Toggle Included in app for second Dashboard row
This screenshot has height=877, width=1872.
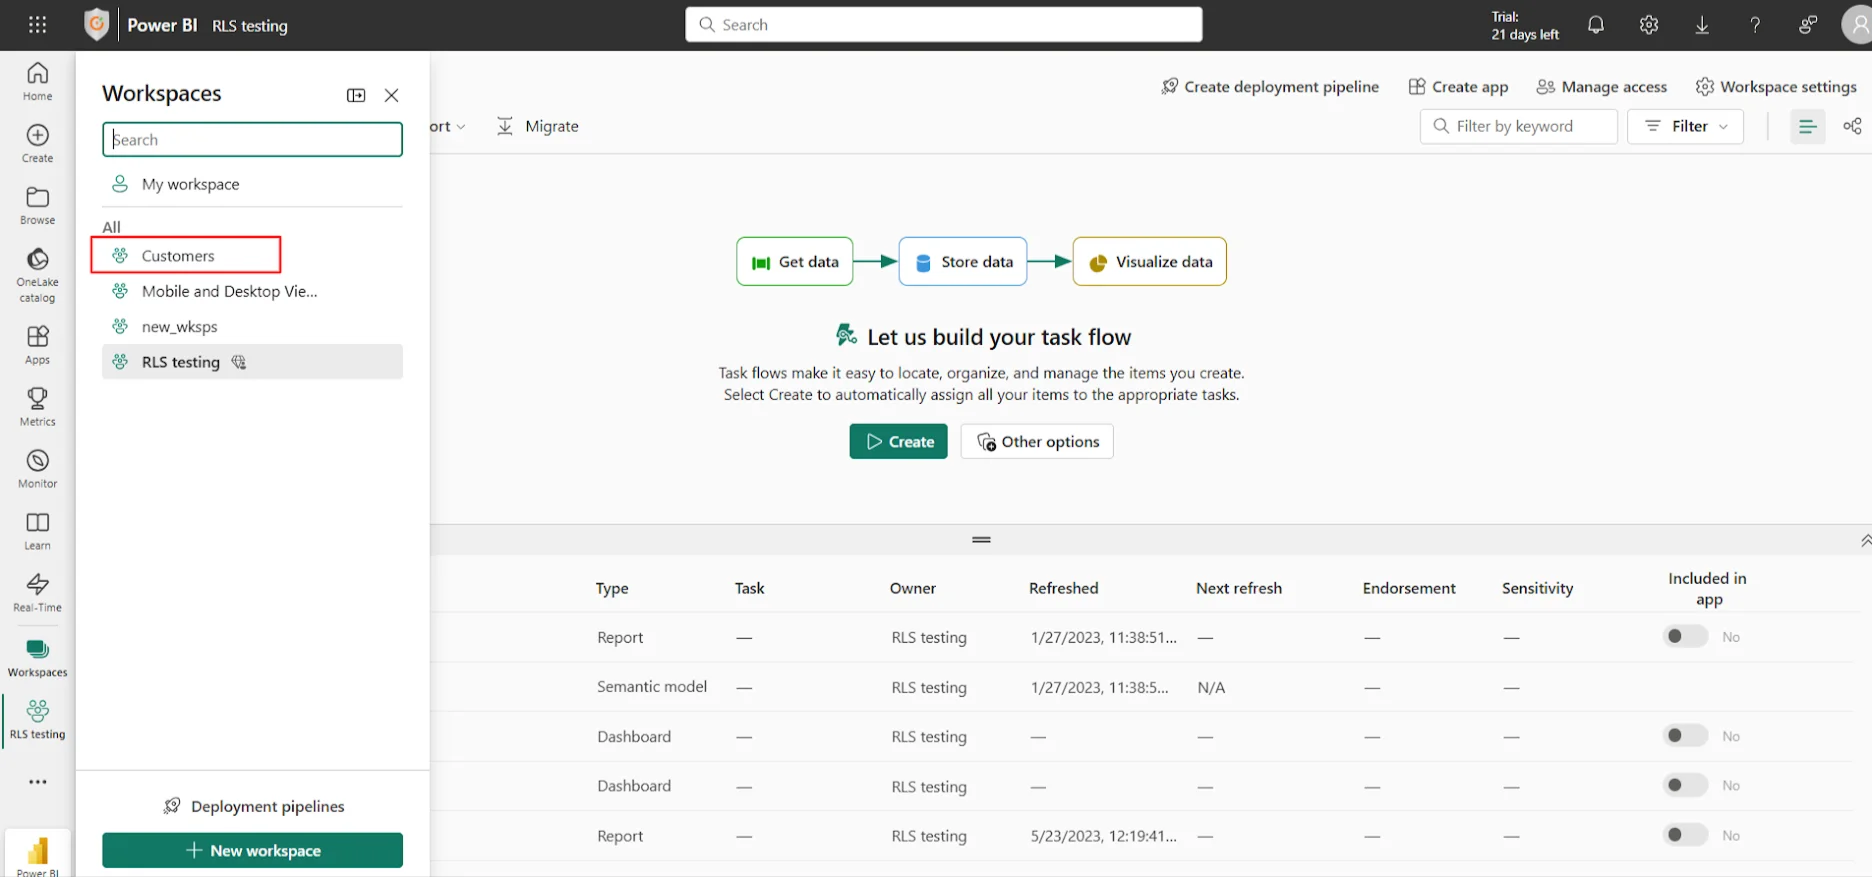(1685, 785)
